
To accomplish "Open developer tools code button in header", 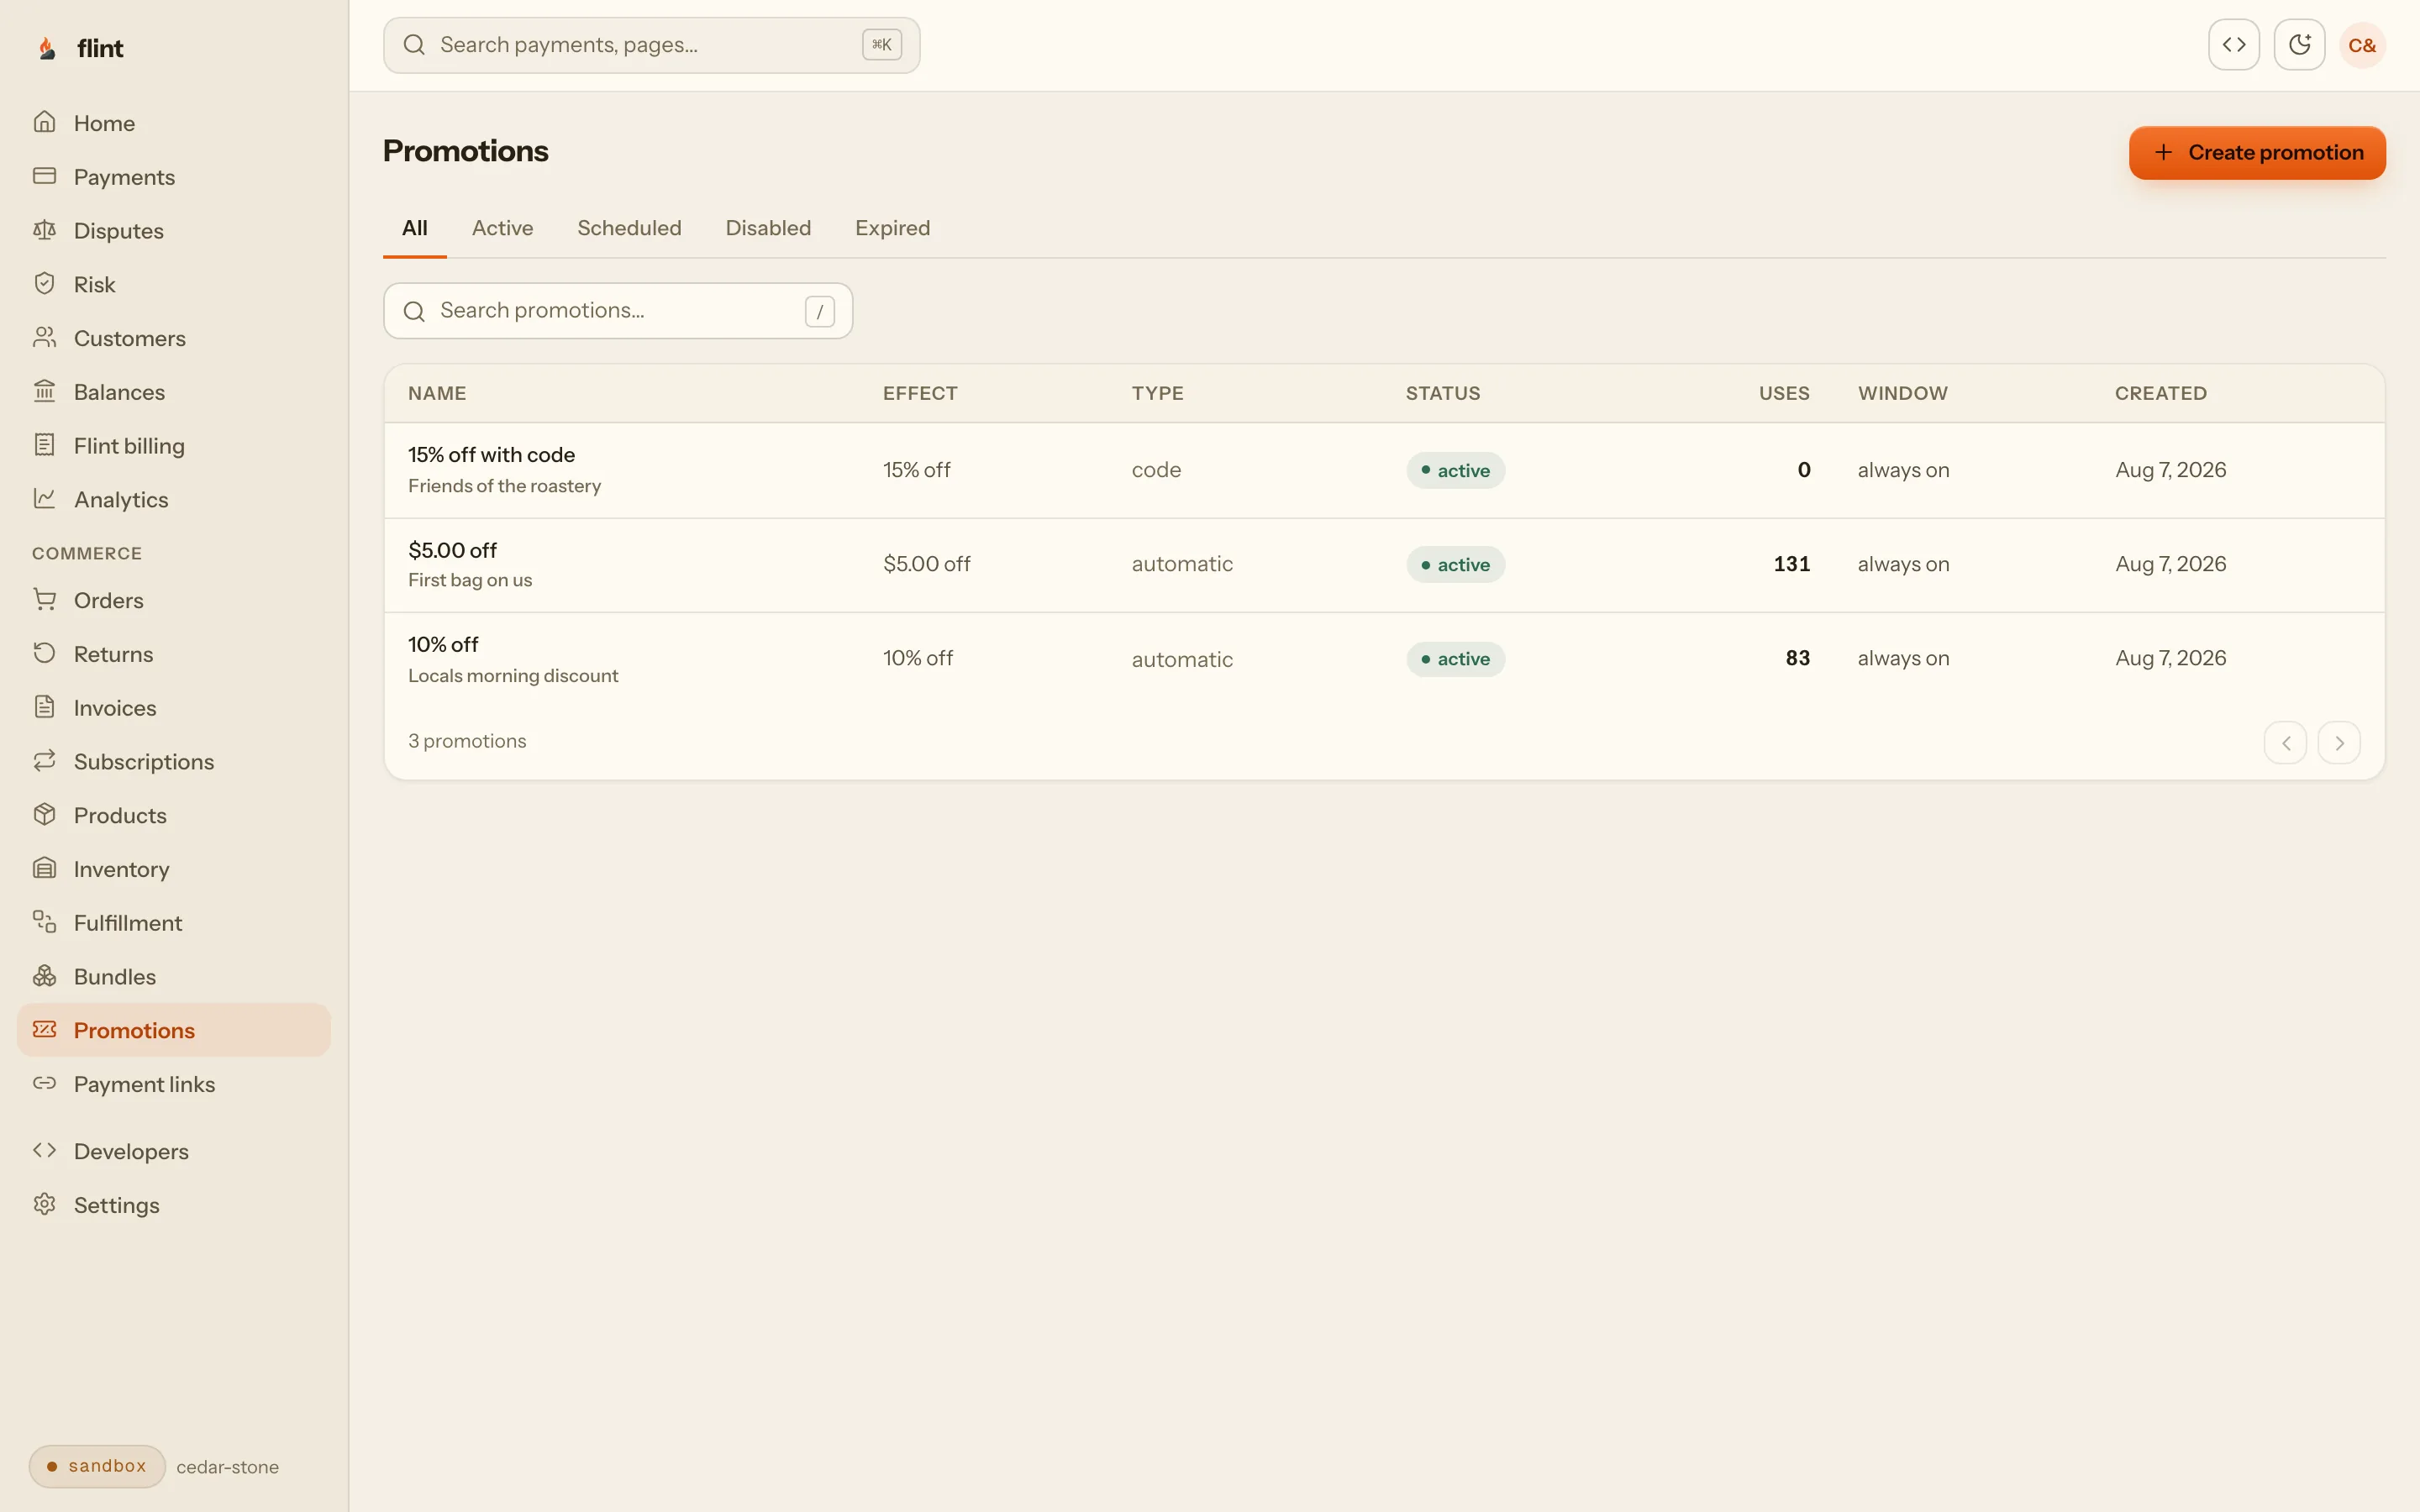I will coord(2234,45).
